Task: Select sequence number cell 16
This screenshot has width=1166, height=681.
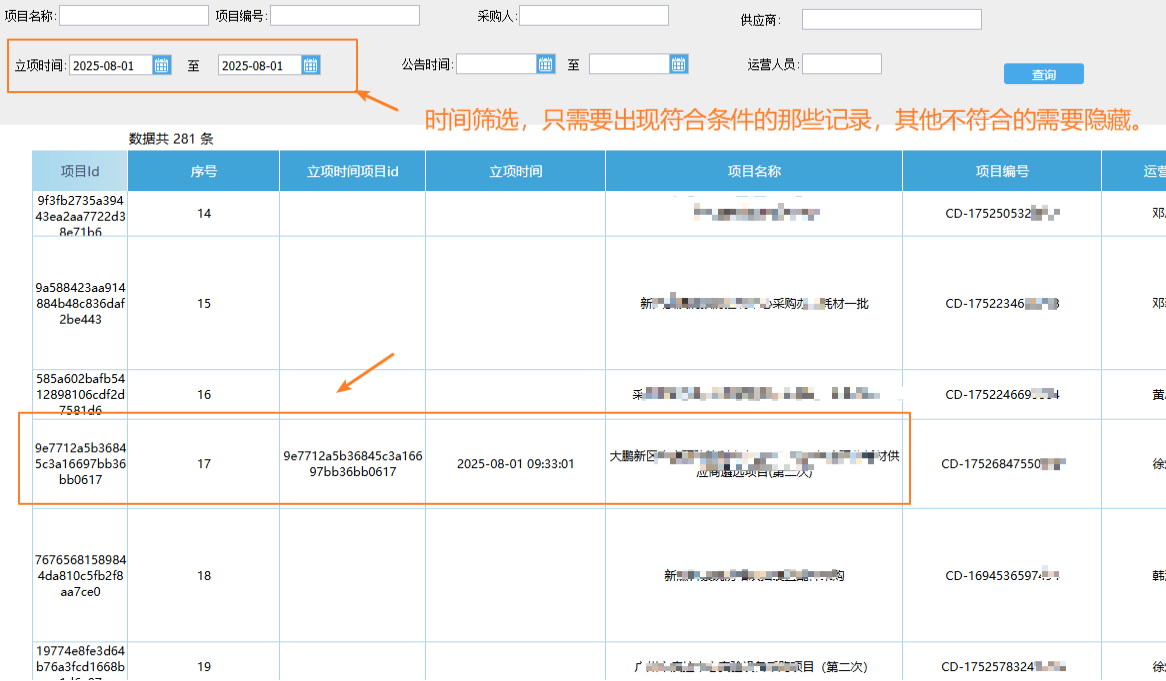Action: click(204, 394)
